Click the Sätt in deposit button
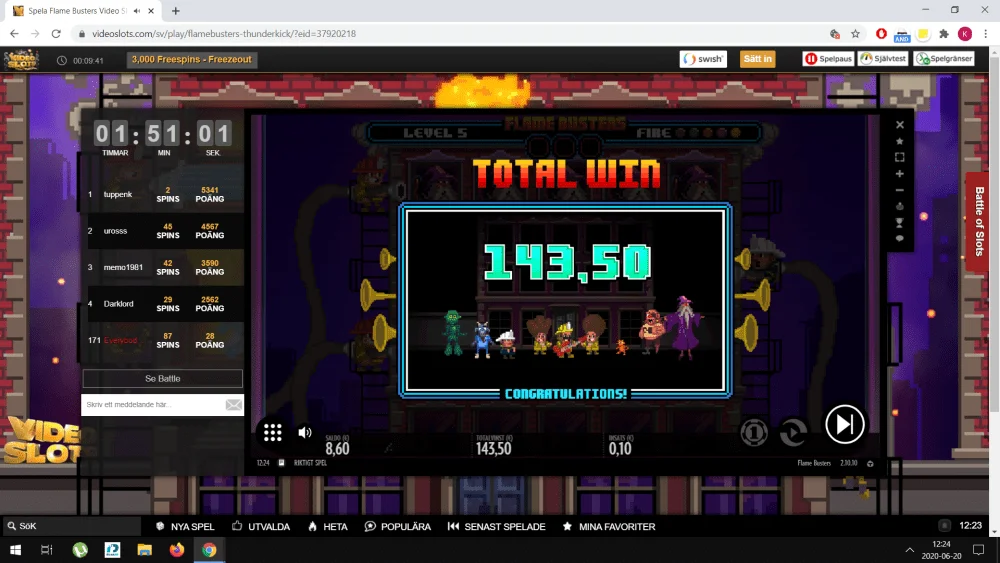Viewport: 1000px width, 563px height. [757, 59]
